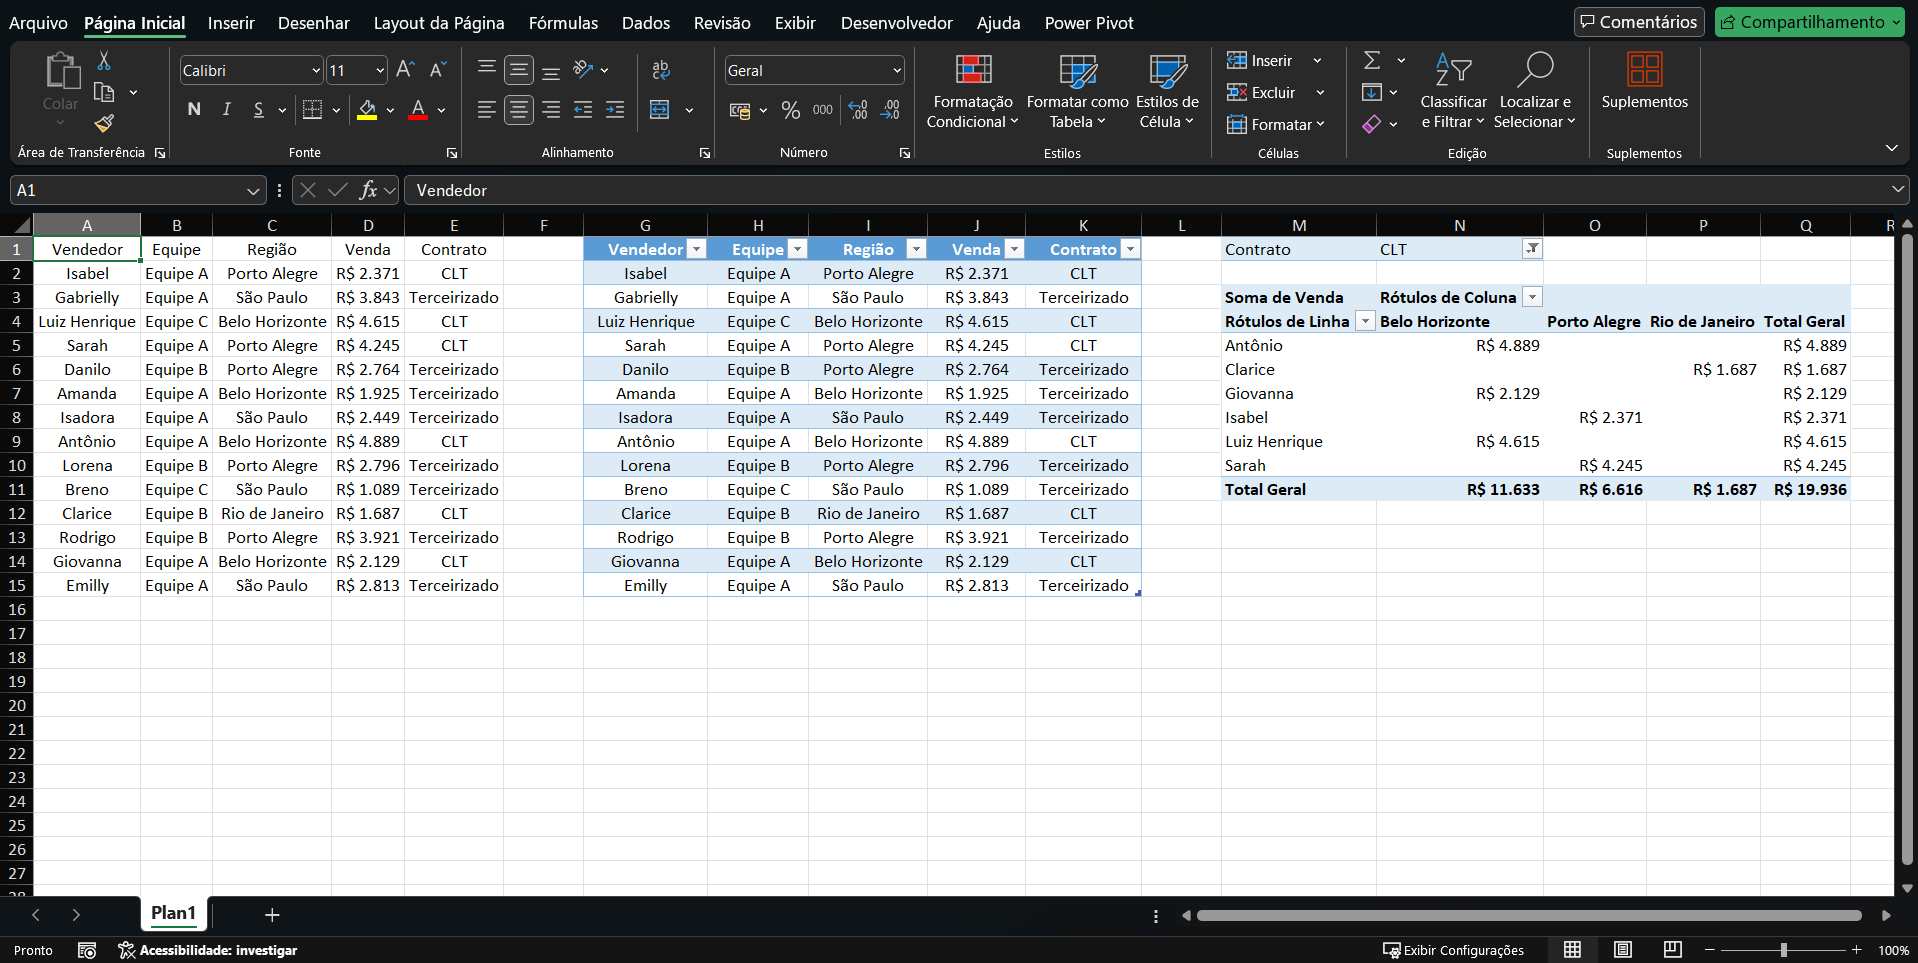
Task: Select the Classificar e Filtrar tool
Action: pyautogui.click(x=1452, y=90)
